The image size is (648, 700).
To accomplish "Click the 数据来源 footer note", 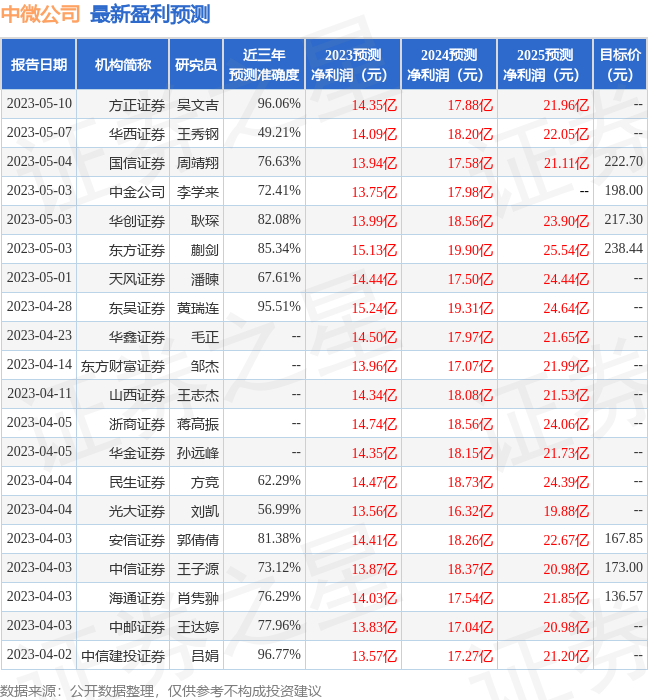I will 161,692.
